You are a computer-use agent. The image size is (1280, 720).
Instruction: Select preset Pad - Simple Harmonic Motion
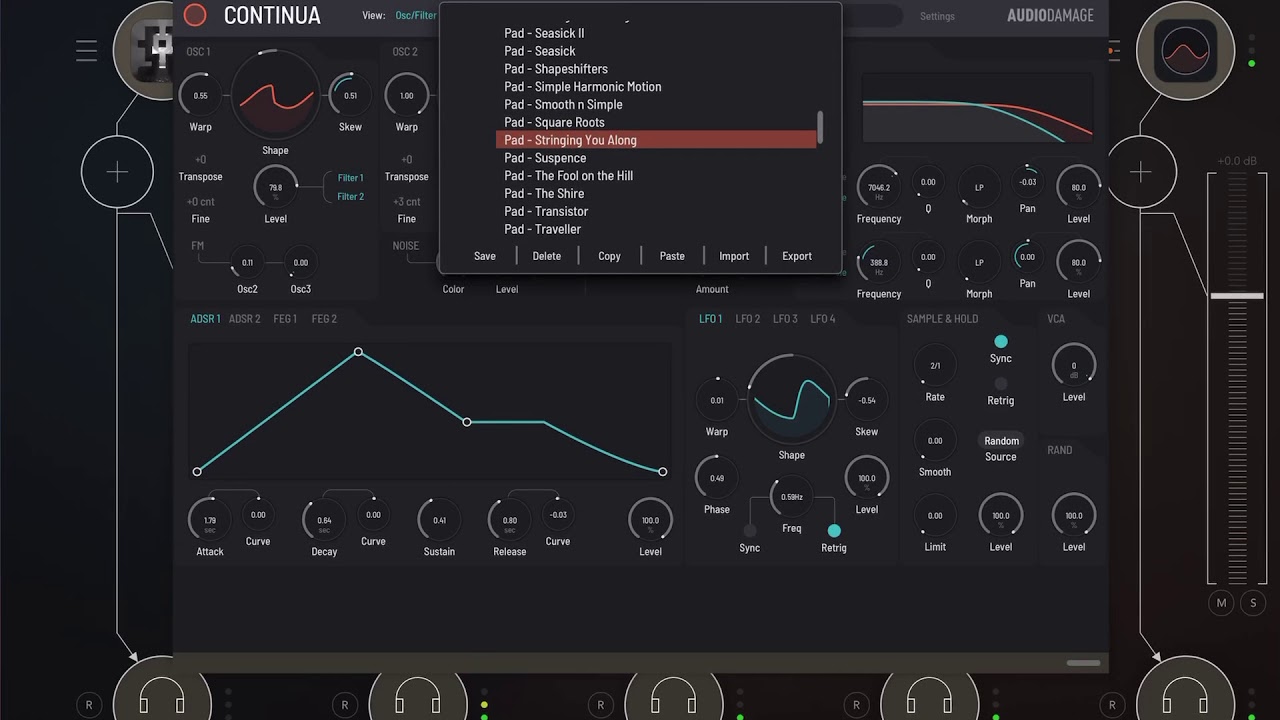coord(583,87)
